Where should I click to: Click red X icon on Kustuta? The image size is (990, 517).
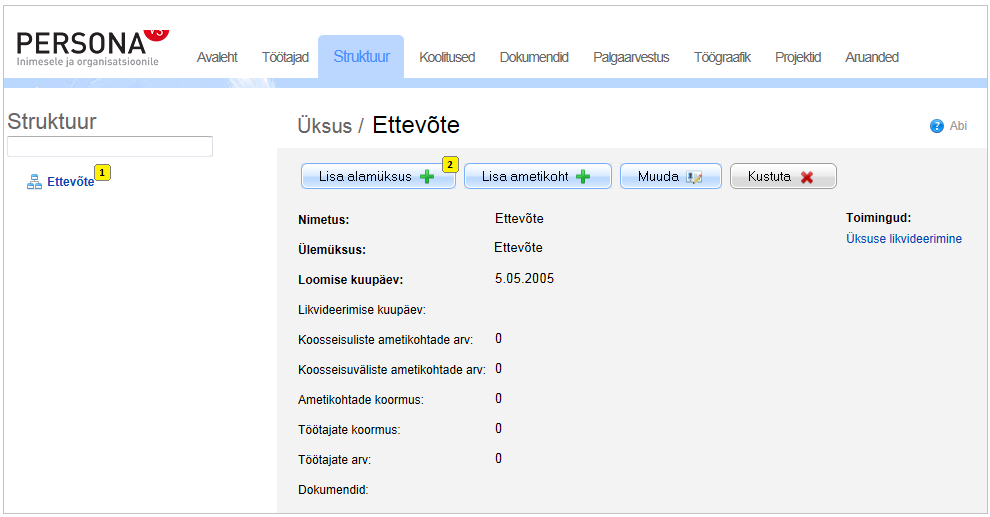coord(806,177)
